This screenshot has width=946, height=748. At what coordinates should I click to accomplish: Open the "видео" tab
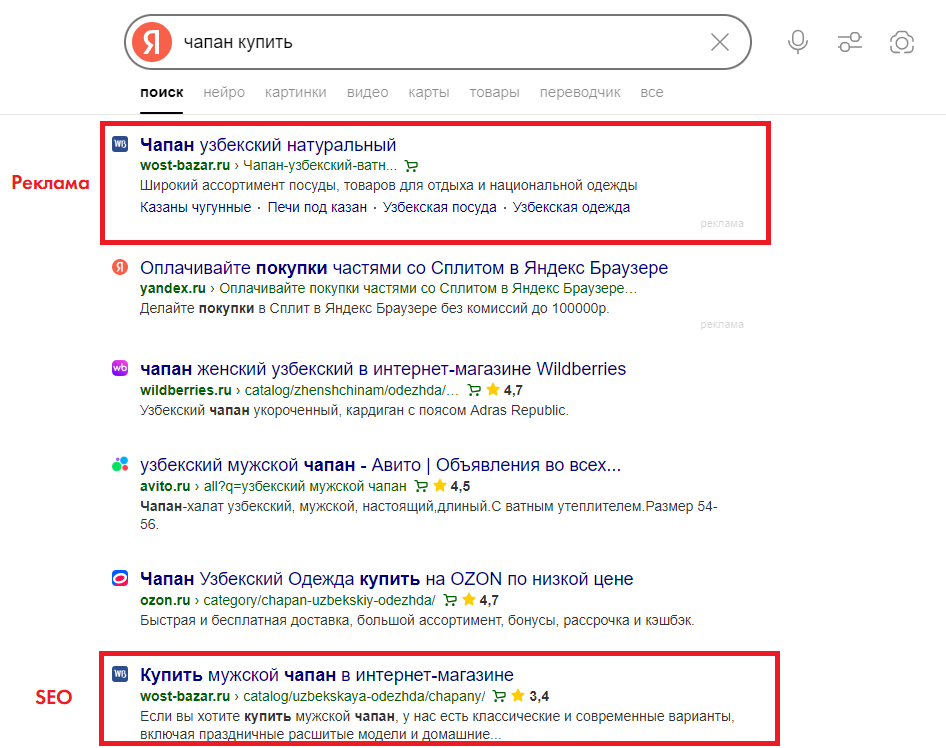tap(367, 92)
